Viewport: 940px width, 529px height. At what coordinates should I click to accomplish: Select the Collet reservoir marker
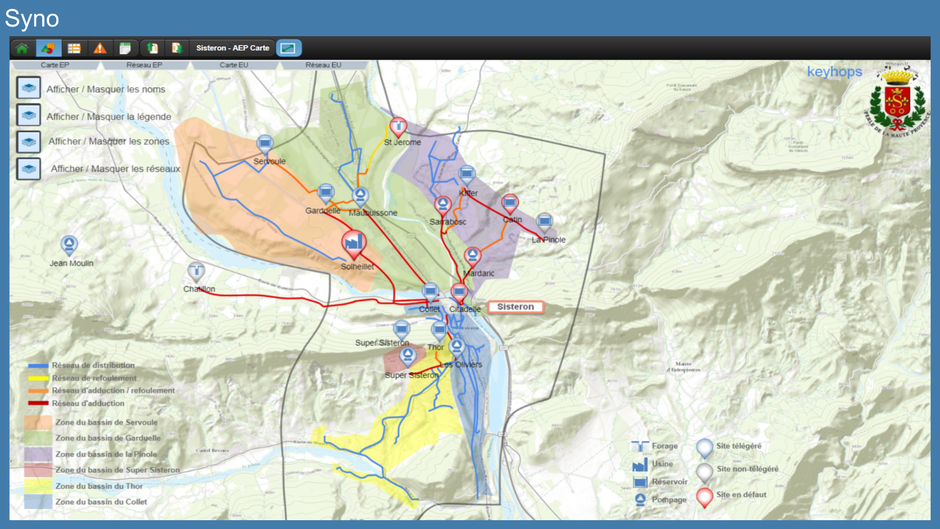(x=430, y=293)
